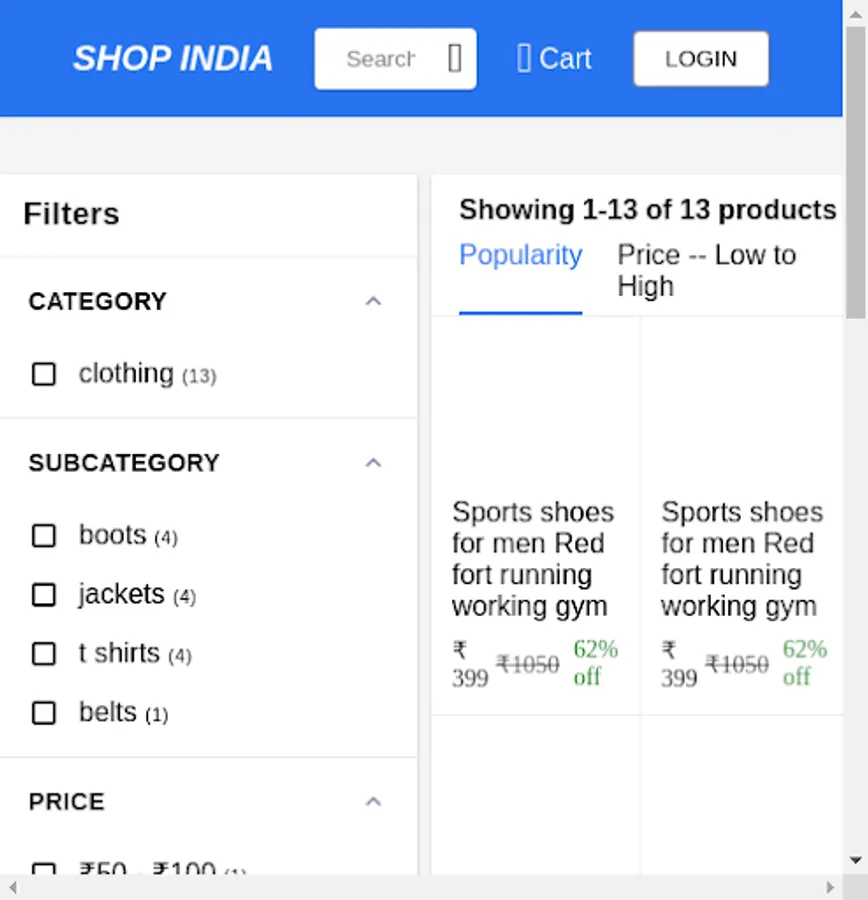Image resolution: width=868 pixels, height=900 pixels.
Task: Collapse the CATEGORY filter section
Action: tap(373, 301)
